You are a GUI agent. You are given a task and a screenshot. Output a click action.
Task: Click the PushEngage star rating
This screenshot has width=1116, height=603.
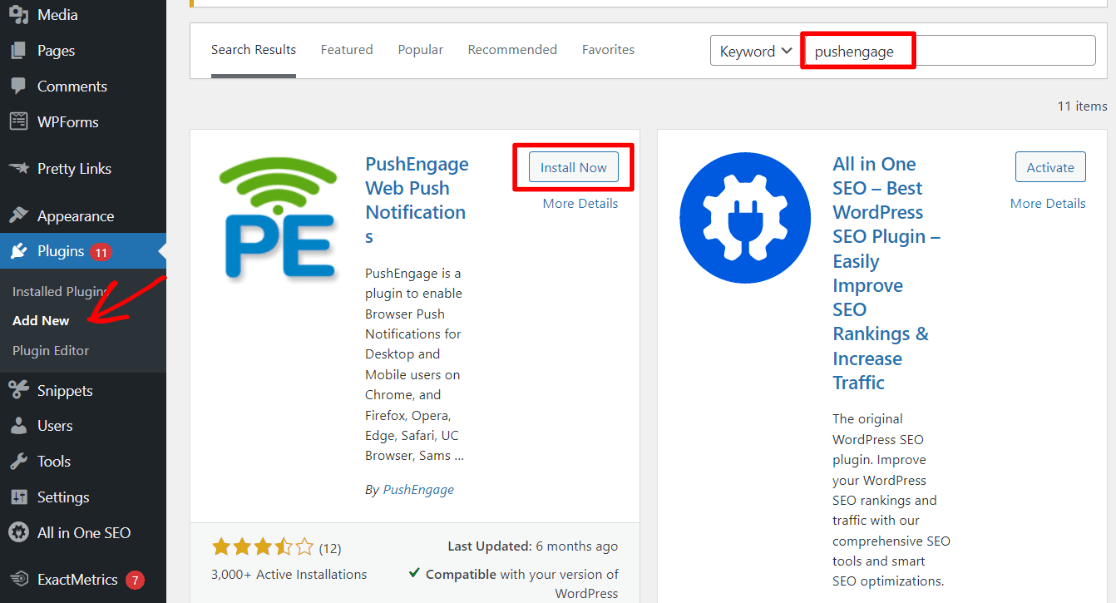[x=263, y=547]
